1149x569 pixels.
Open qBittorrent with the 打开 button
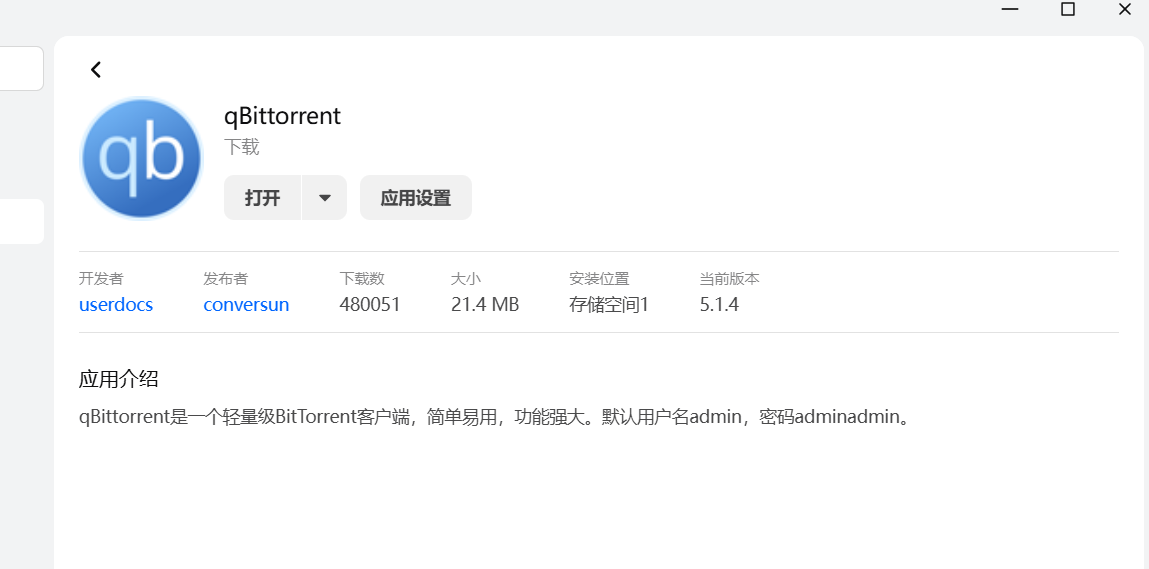(262, 198)
